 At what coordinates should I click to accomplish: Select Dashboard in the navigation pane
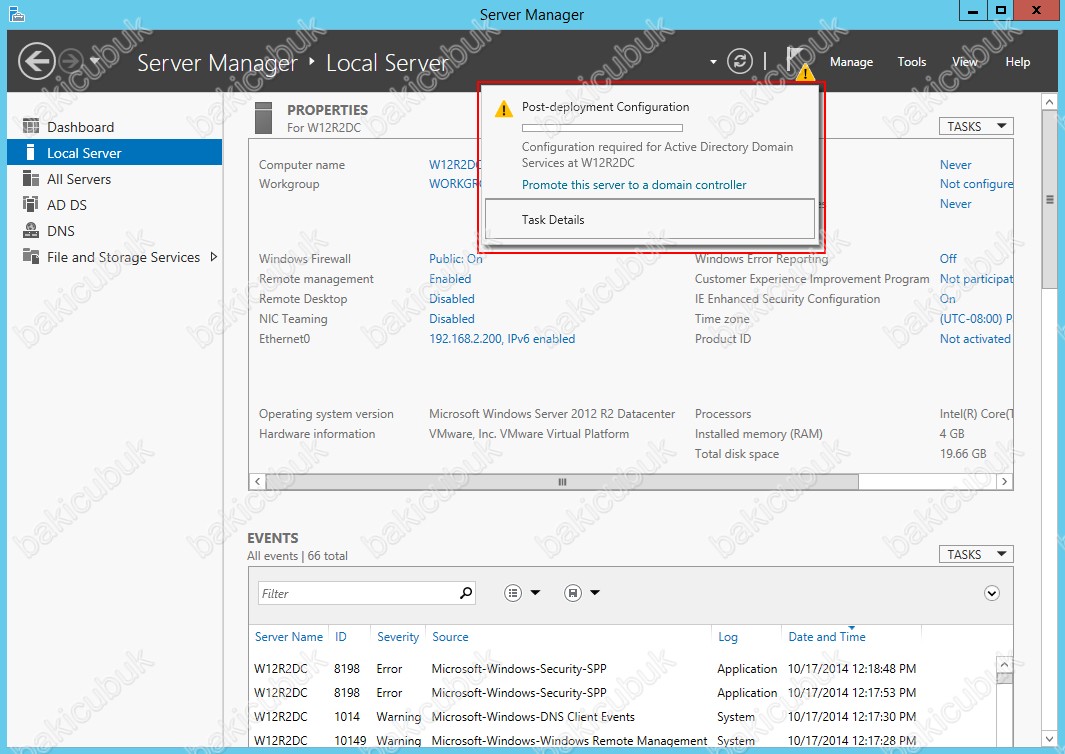pyautogui.click(x=114, y=127)
